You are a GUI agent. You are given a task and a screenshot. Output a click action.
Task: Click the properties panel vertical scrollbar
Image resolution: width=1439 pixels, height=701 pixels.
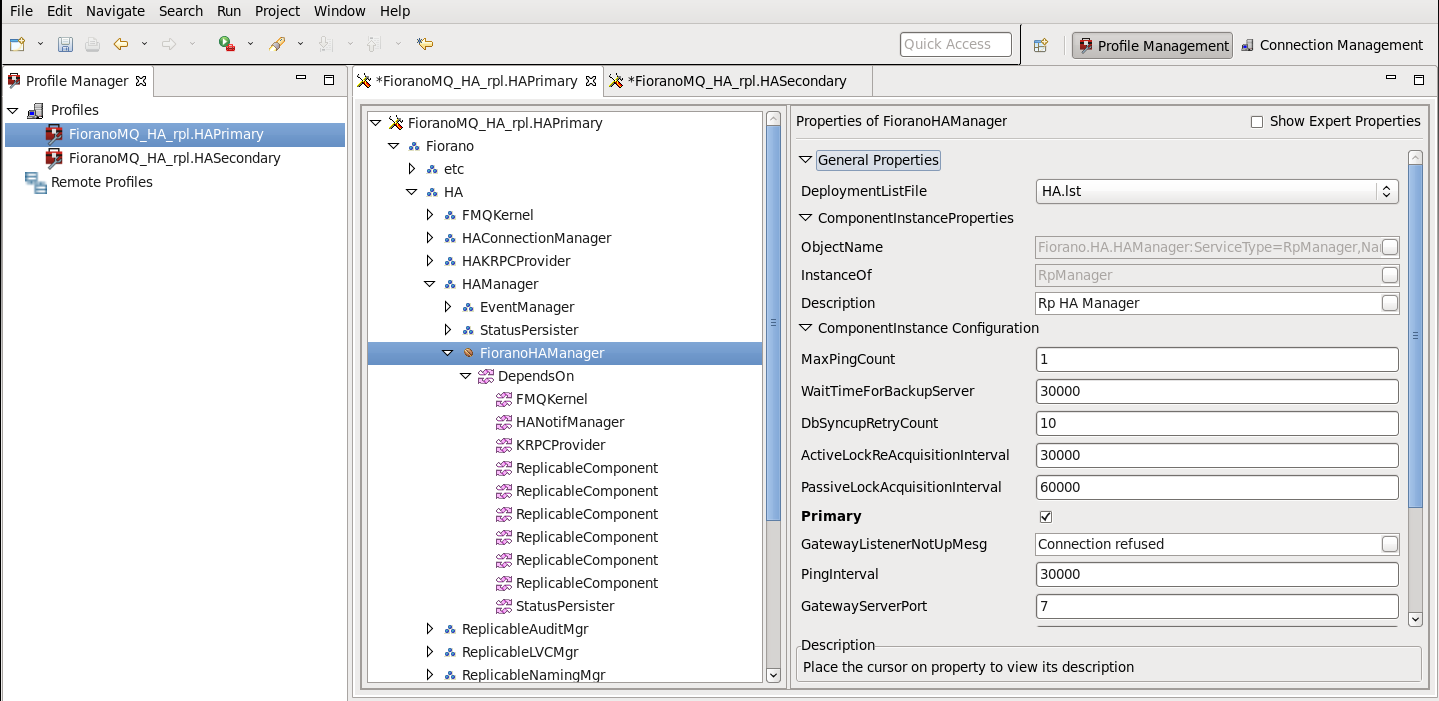pos(1415,335)
